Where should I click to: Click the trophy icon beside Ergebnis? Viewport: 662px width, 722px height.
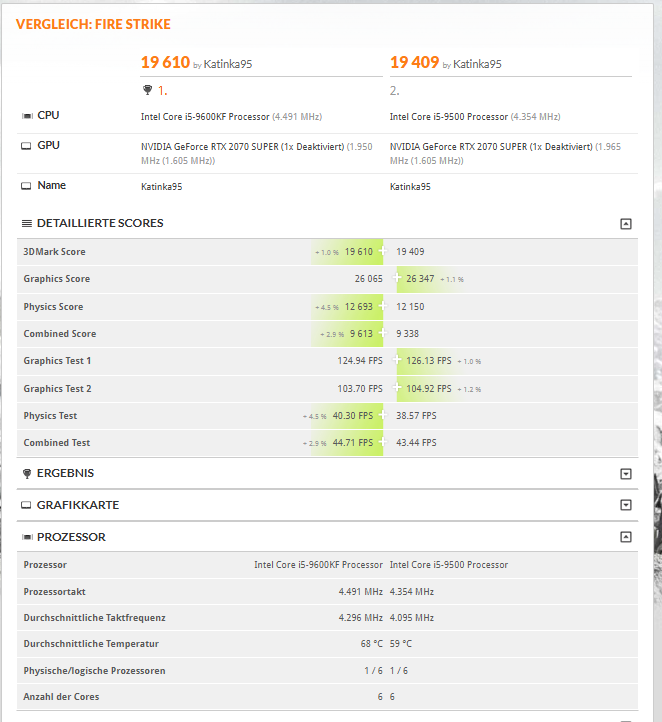click(27, 473)
